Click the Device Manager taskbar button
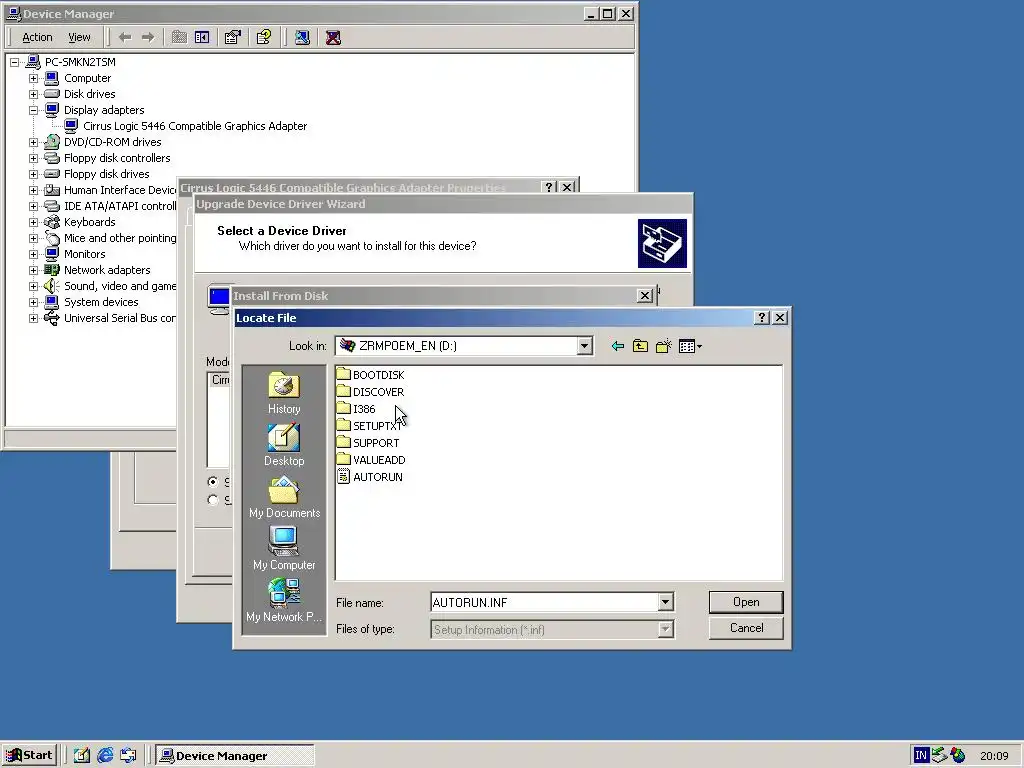This screenshot has height=768, width=1024. click(235, 756)
